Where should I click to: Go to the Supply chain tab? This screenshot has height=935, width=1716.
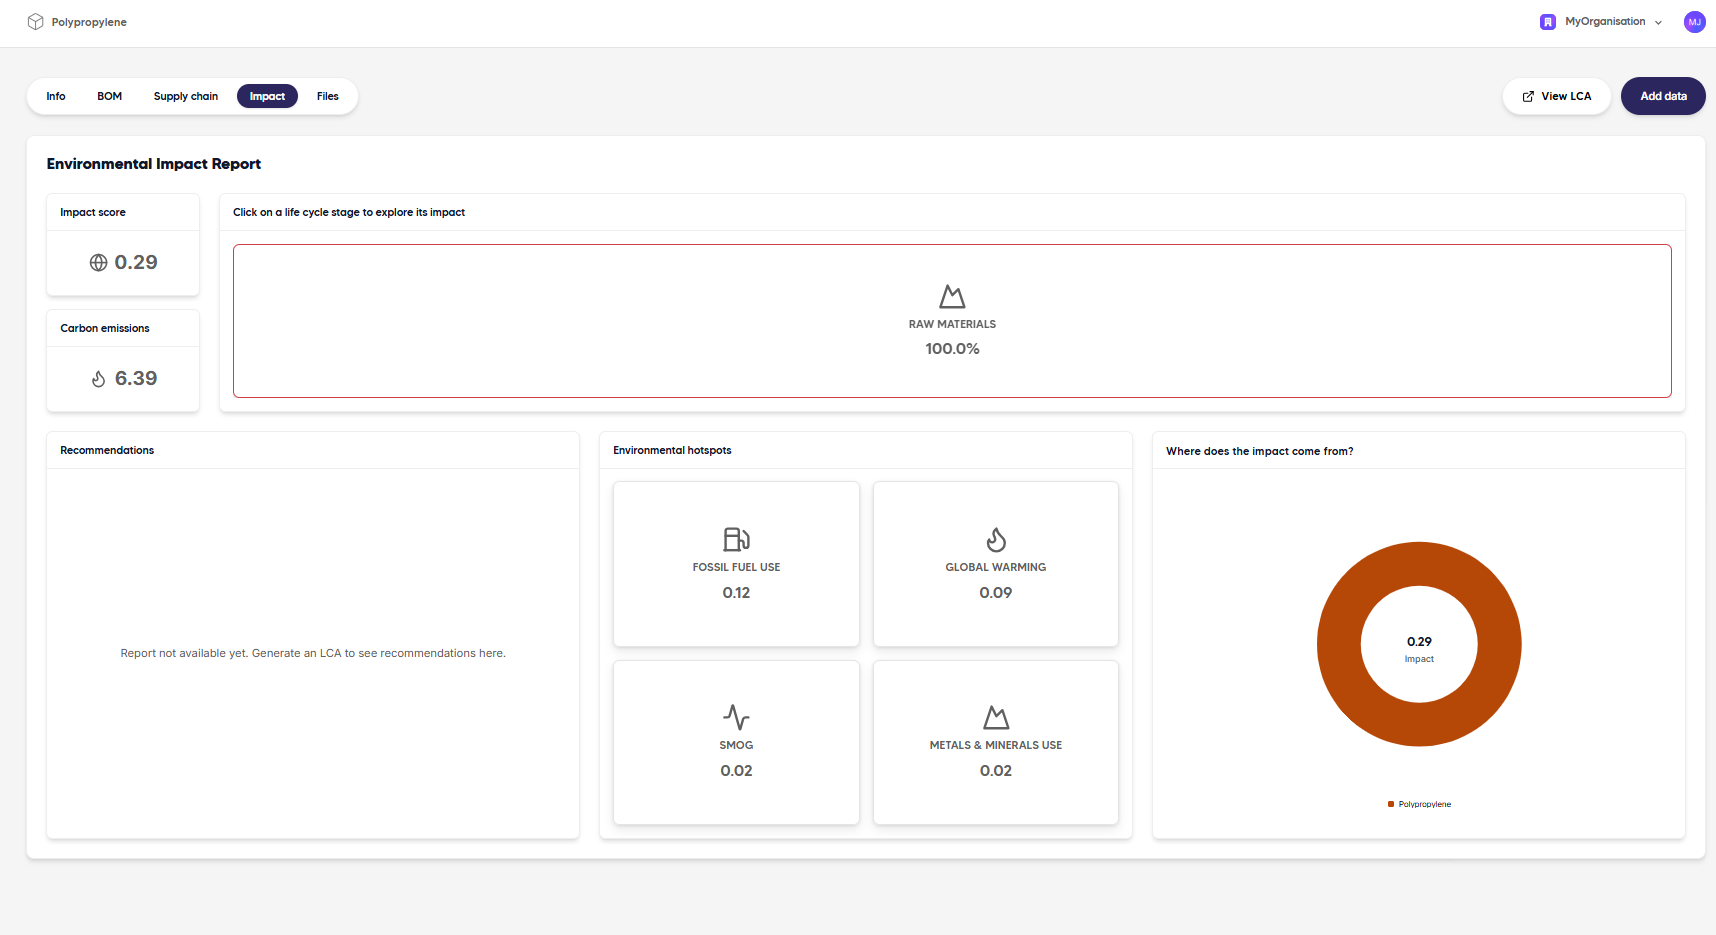186,97
